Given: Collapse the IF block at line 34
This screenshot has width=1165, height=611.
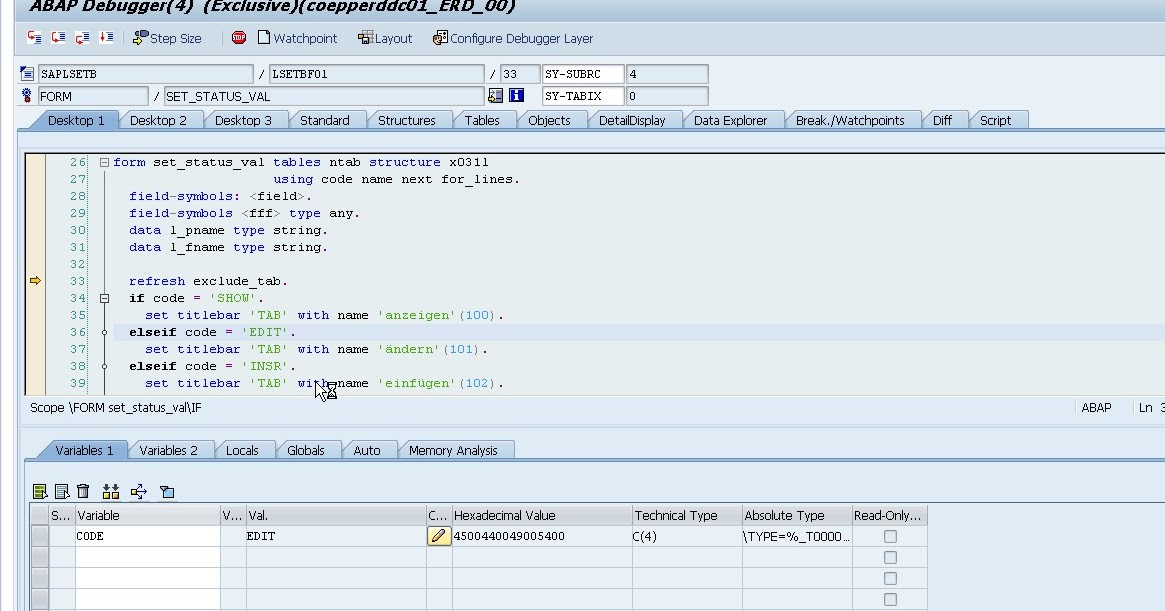Looking at the screenshot, I should (x=106, y=298).
